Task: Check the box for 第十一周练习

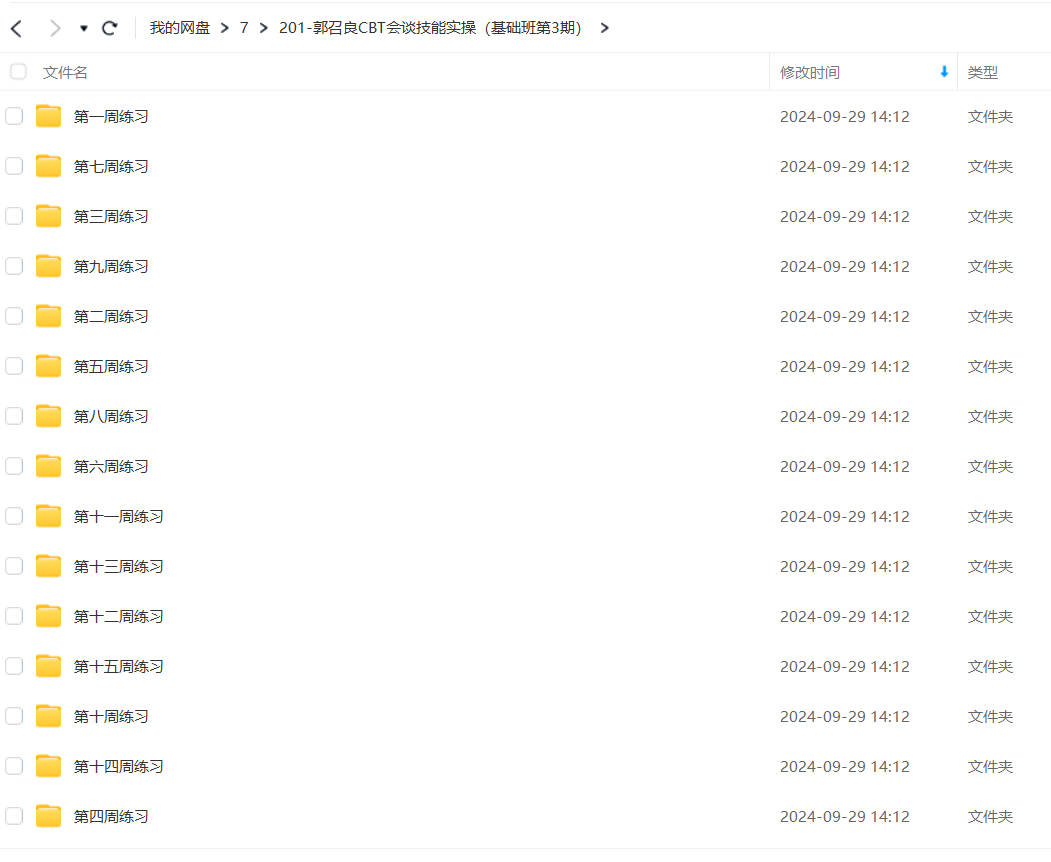Action: pyautogui.click(x=14, y=516)
